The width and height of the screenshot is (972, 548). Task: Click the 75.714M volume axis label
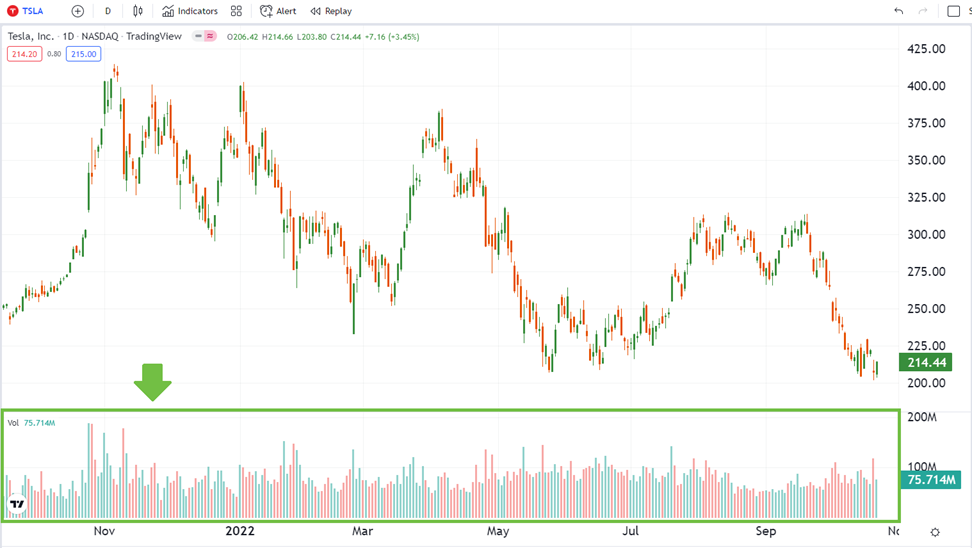click(x=930, y=479)
